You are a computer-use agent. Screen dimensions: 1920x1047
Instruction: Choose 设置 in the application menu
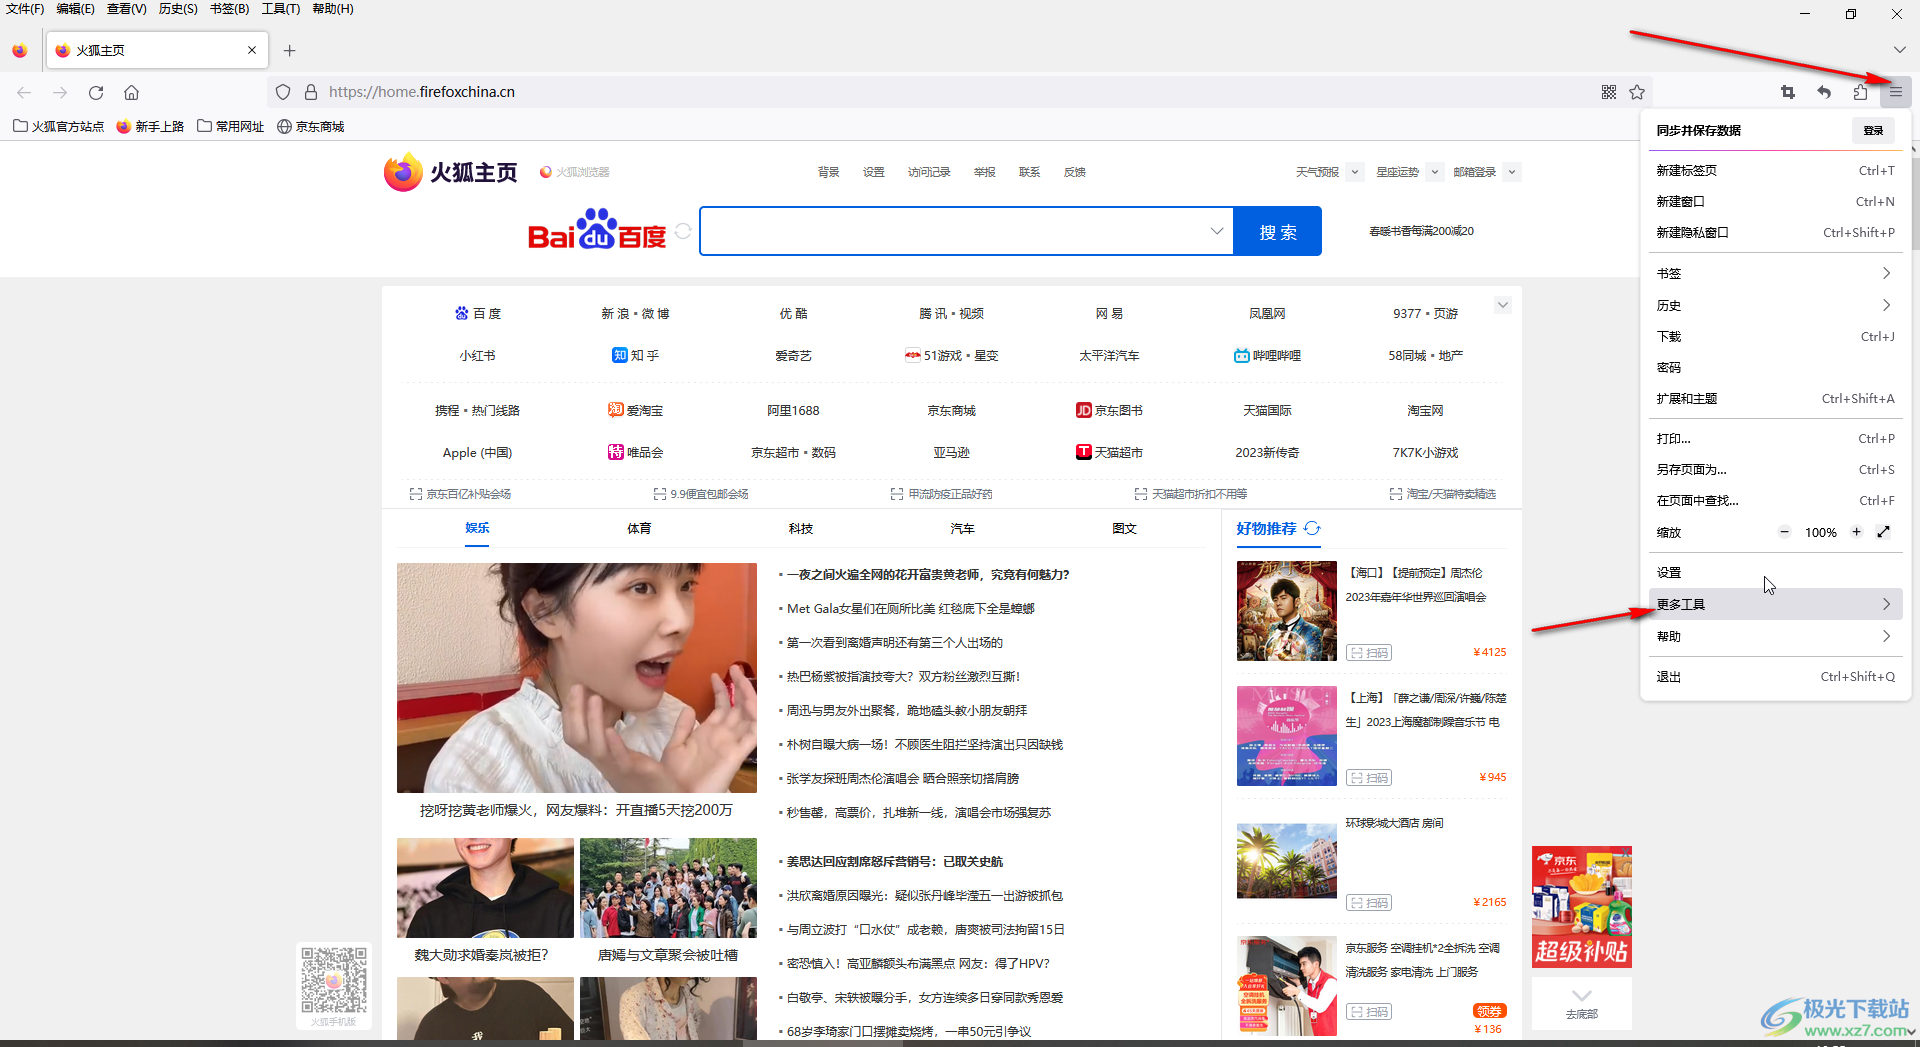pos(1775,573)
